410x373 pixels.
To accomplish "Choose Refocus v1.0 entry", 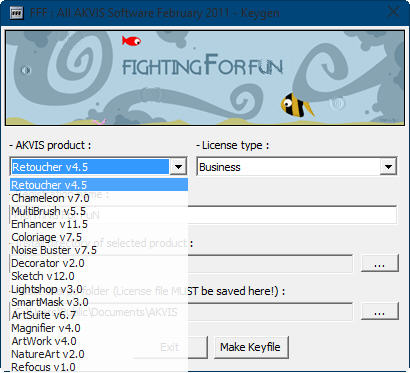I will (x=99, y=366).
